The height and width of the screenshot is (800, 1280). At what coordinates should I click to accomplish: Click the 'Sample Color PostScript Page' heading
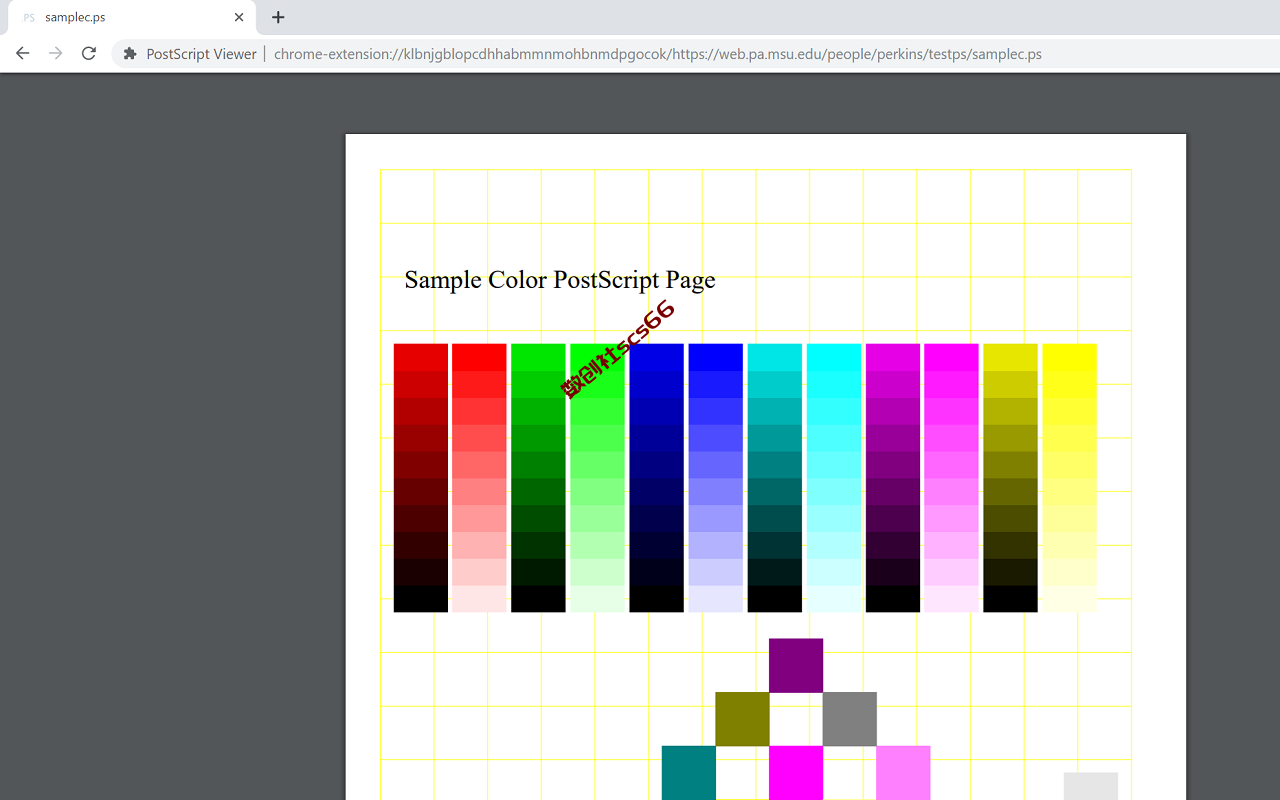(560, 280)
